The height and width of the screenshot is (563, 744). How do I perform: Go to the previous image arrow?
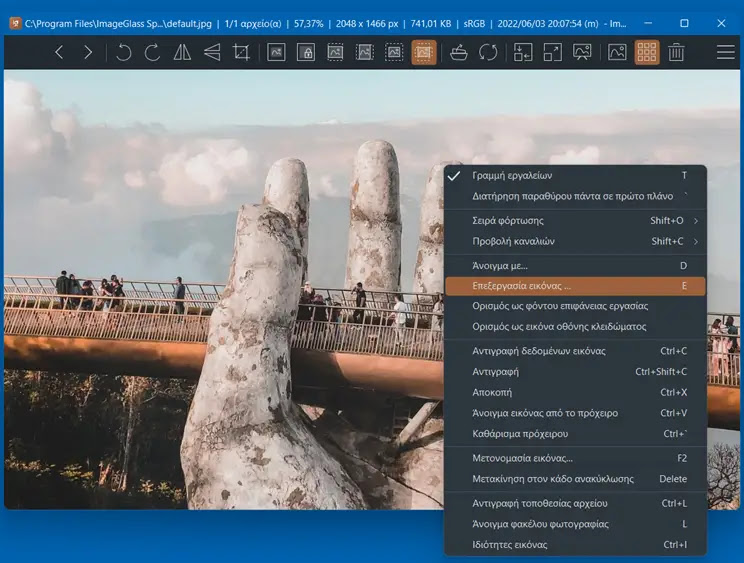coord(59,53)
